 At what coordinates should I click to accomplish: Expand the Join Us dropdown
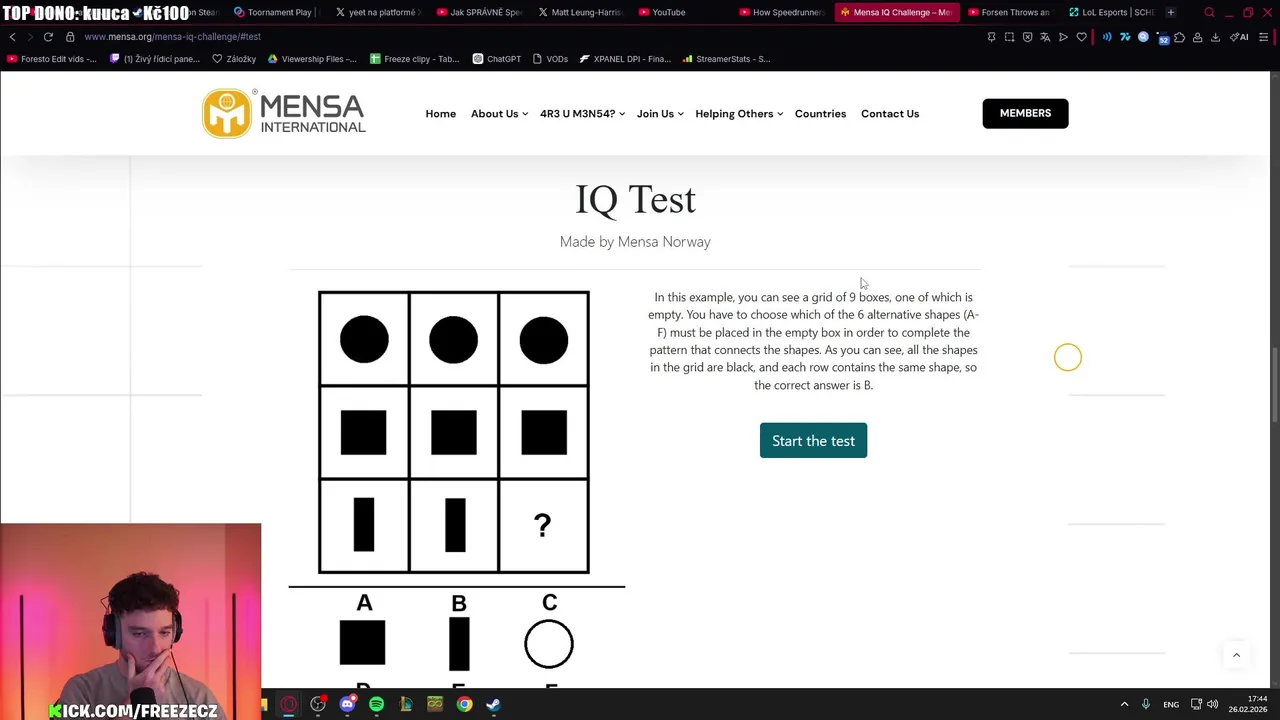coord(660,114)
